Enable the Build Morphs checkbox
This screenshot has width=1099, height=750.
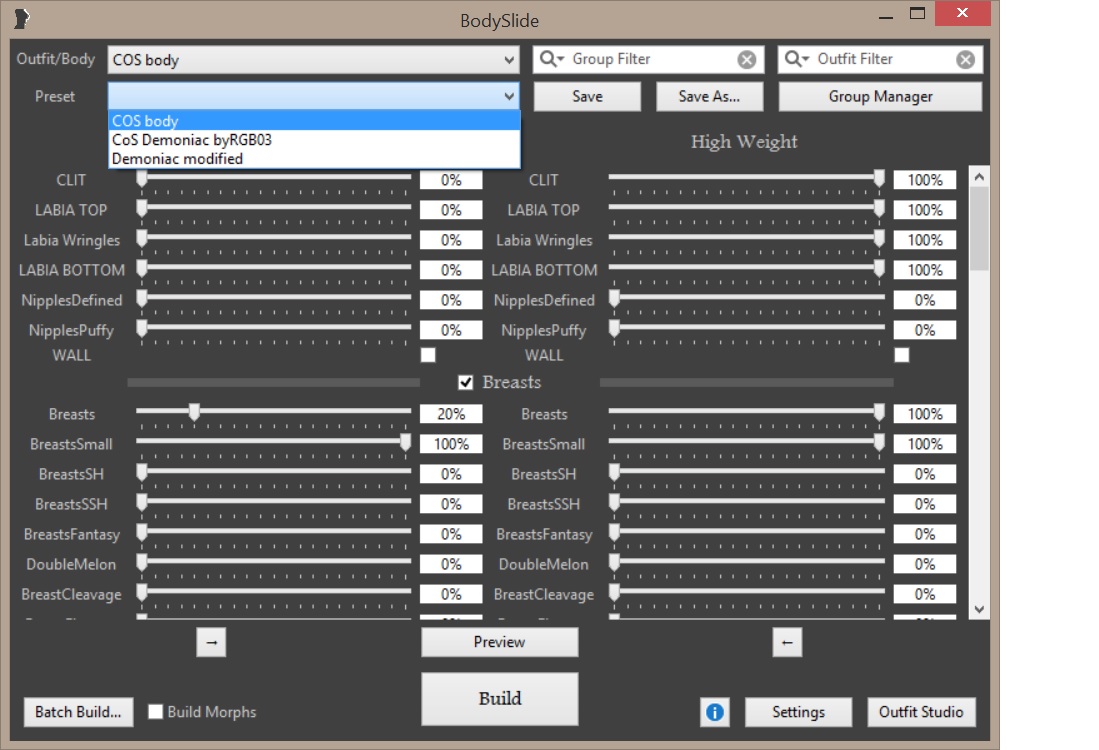coord(156,712)
